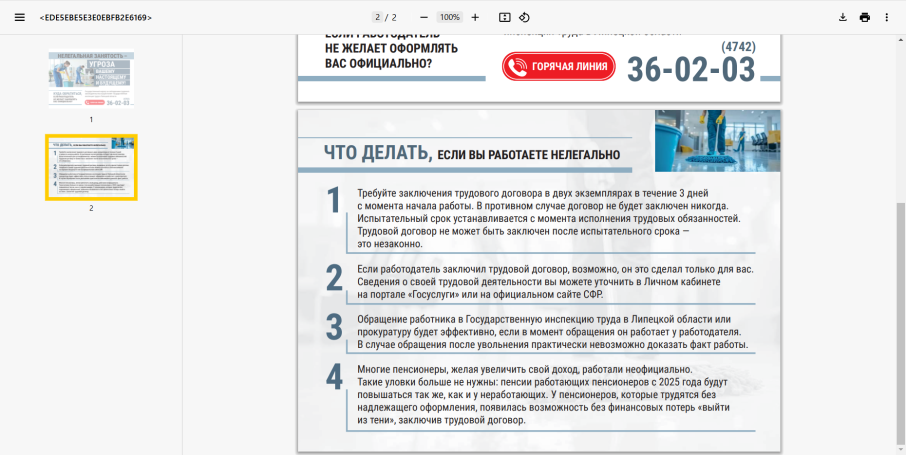906x455 pixels.
Task: Click the line на портале «Госуслуги»
Action: pyautogui.click(x=480, y=295)
